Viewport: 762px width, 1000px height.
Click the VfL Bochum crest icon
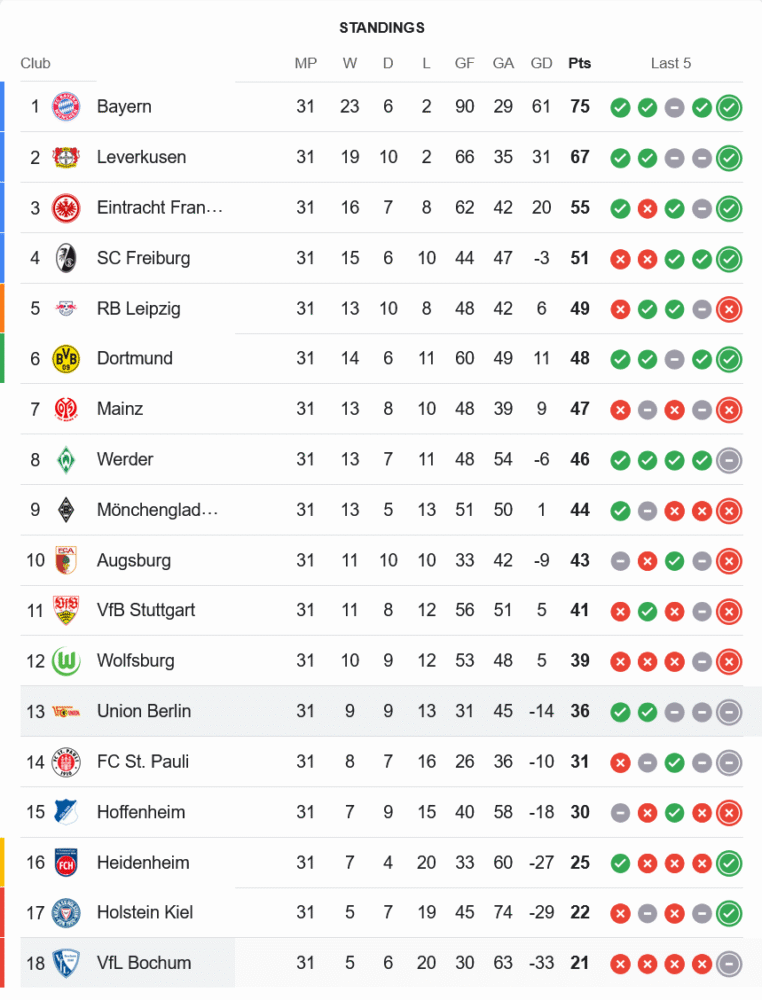pos(66,963)
